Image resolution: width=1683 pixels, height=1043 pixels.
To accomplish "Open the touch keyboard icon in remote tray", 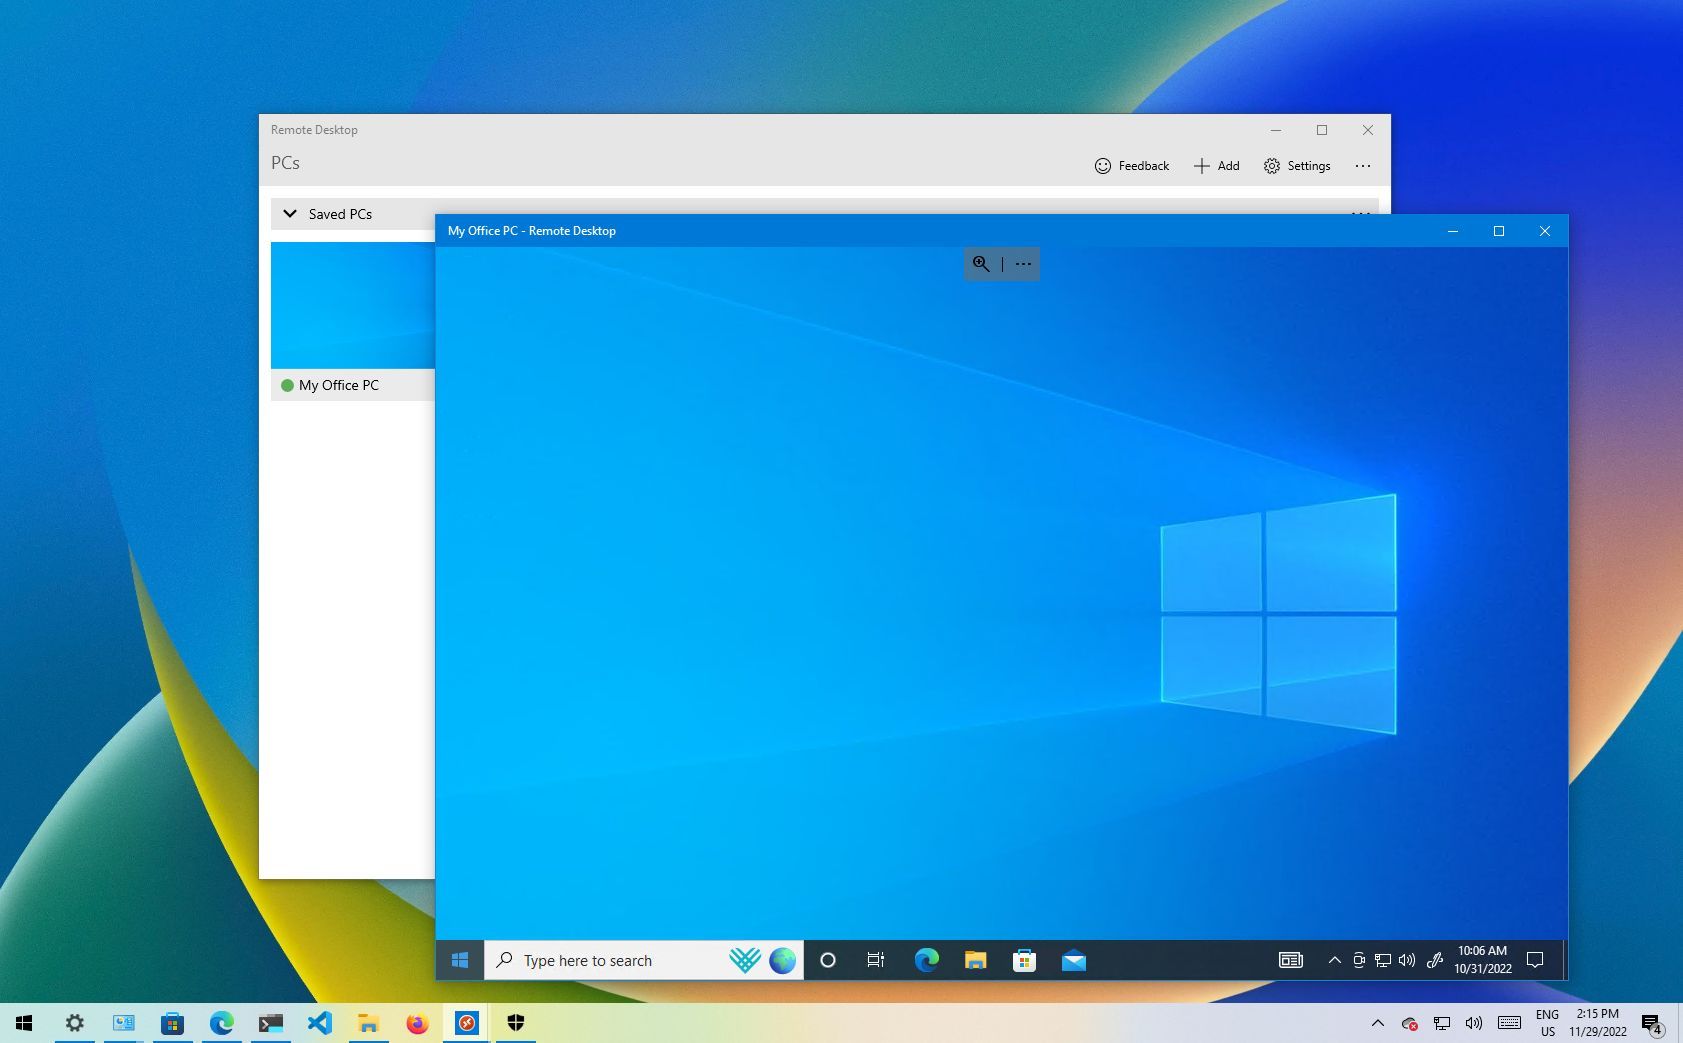I will [1290, 960].
